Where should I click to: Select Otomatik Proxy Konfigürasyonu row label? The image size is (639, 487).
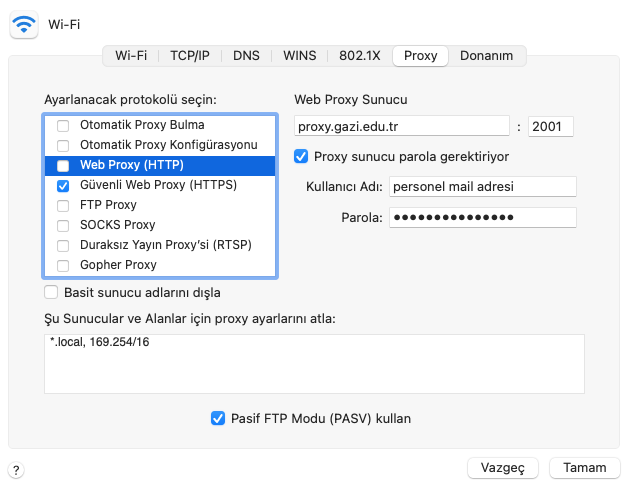click(x=168, y=145)
